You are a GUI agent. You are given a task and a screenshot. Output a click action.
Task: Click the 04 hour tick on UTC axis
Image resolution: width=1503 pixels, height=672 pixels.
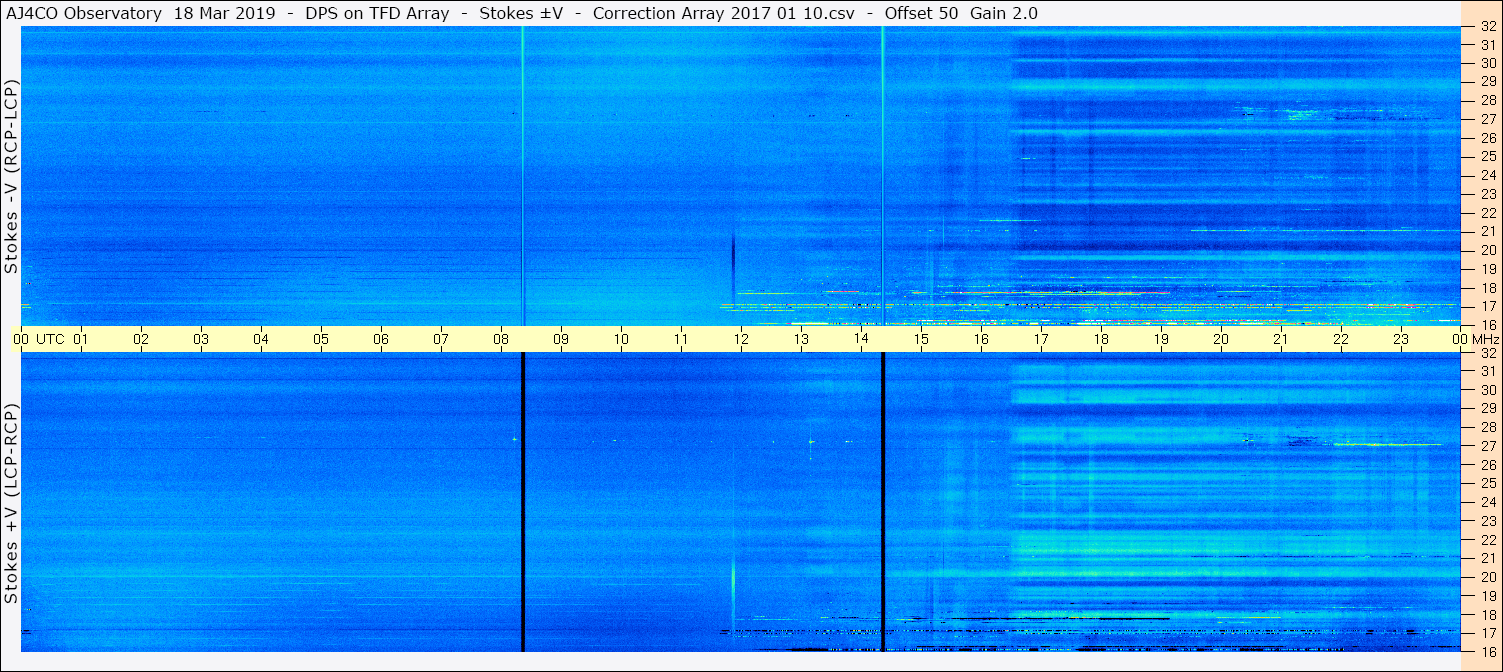(261, 339)
